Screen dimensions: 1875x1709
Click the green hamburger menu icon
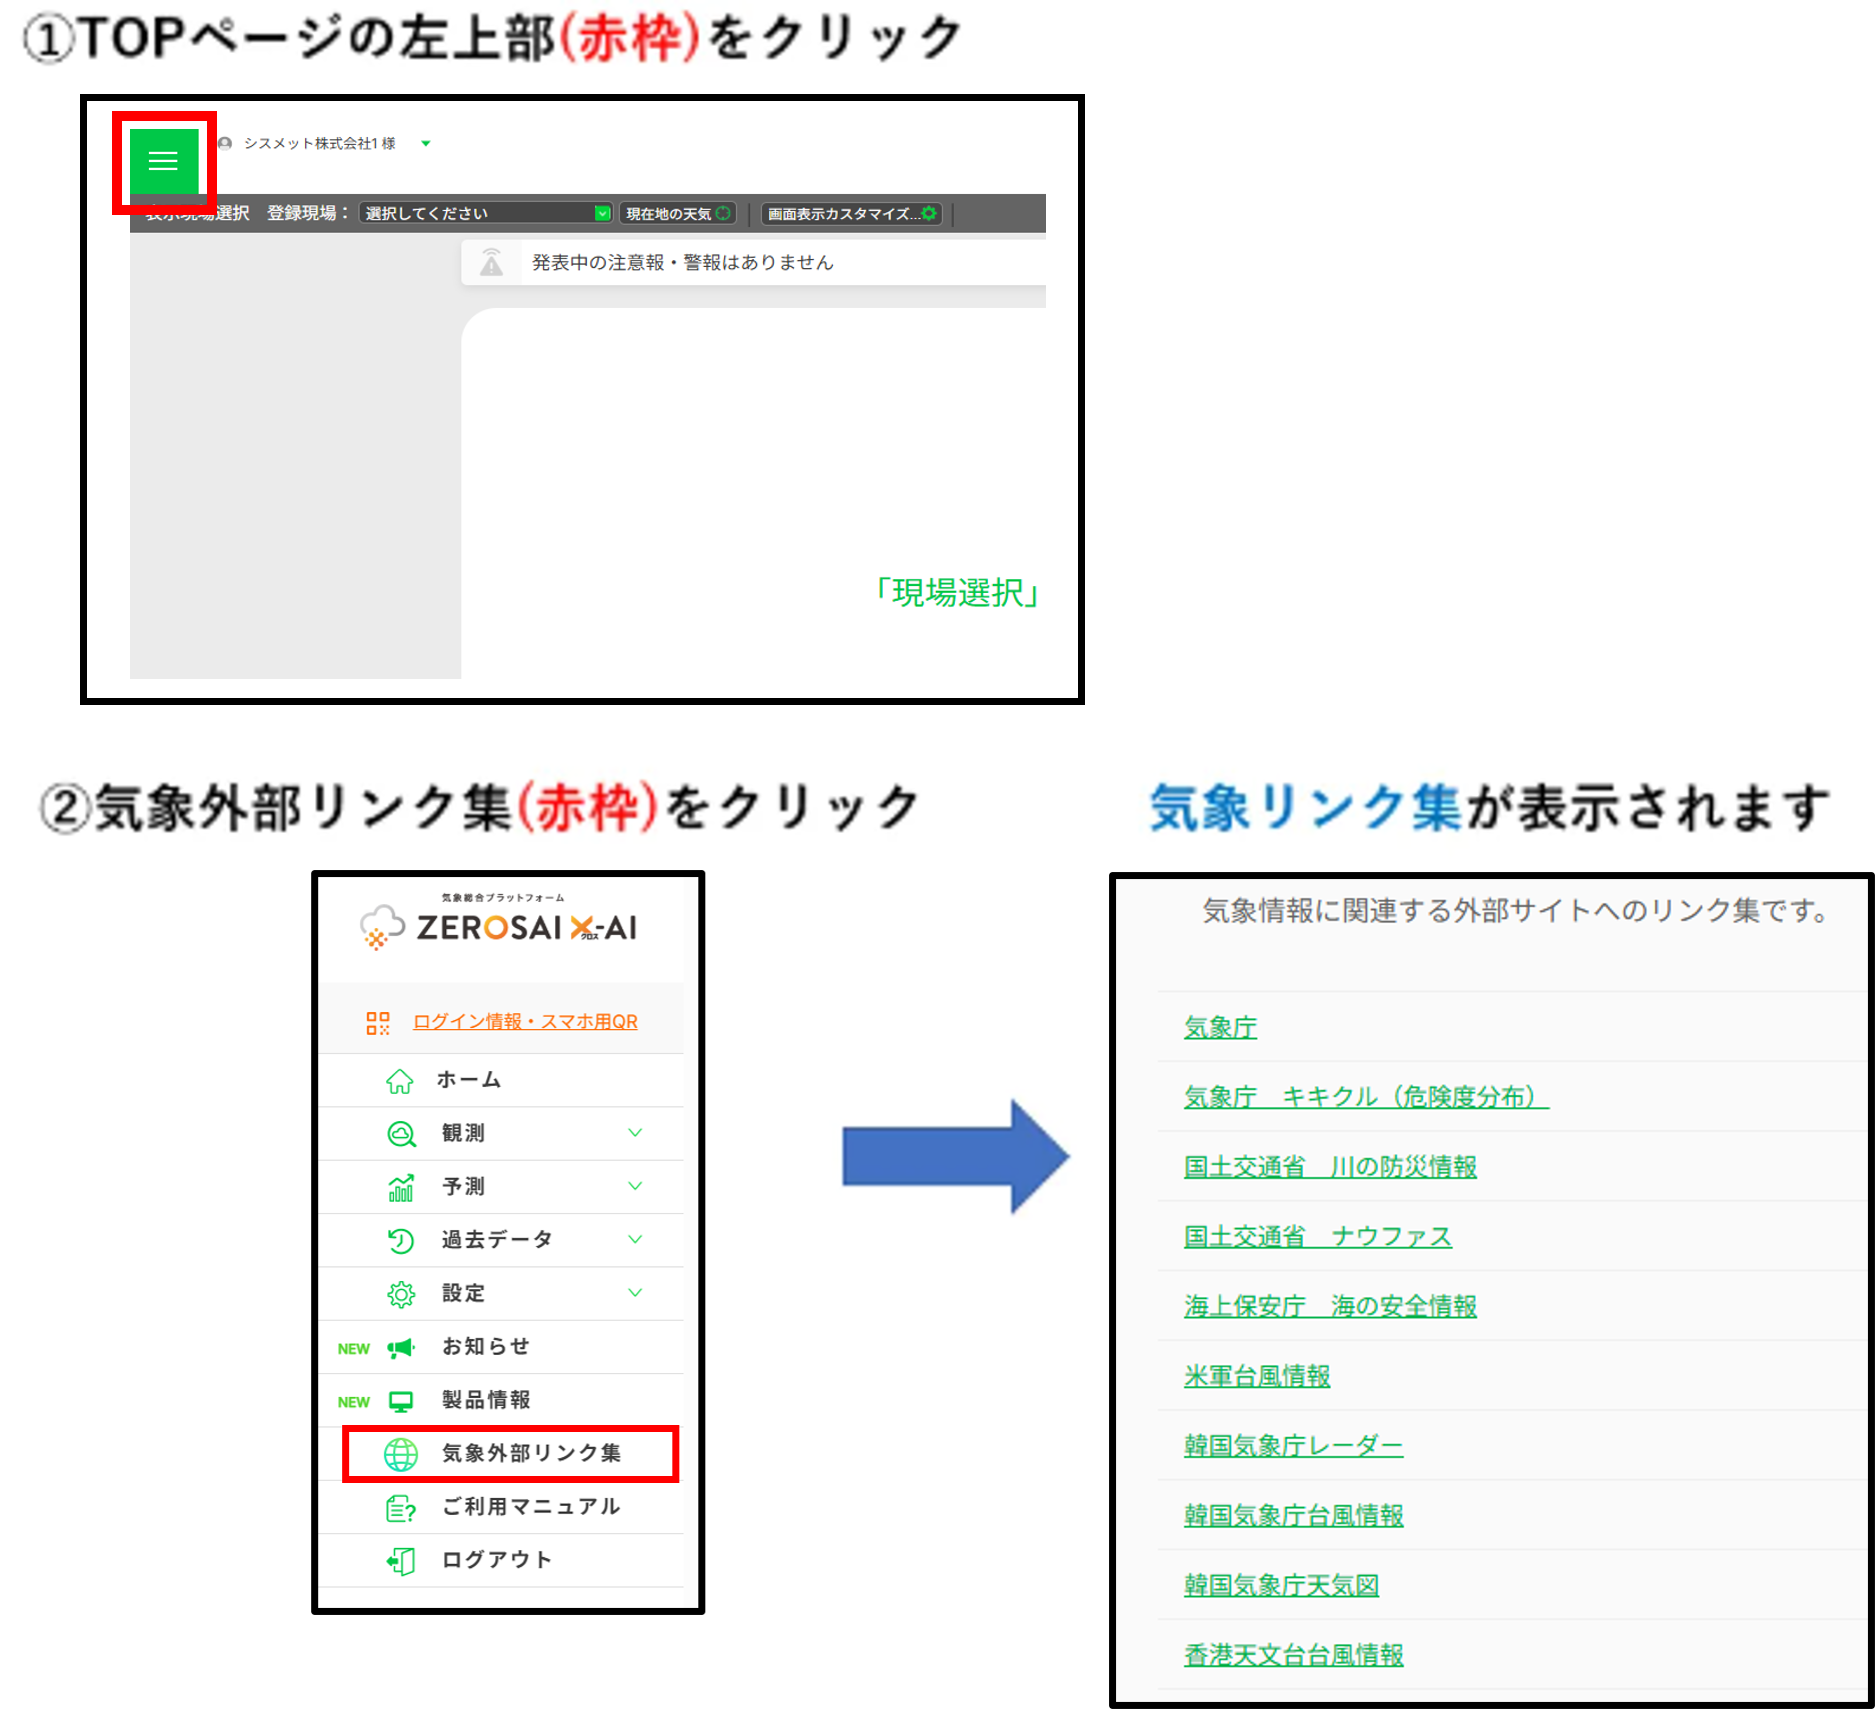click(163, 161)
